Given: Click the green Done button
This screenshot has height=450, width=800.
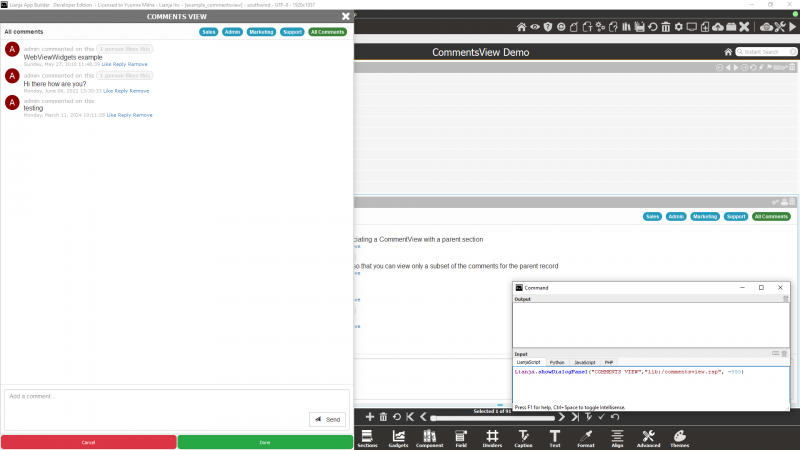Looking at the screenshot, I should coord(265,441).
